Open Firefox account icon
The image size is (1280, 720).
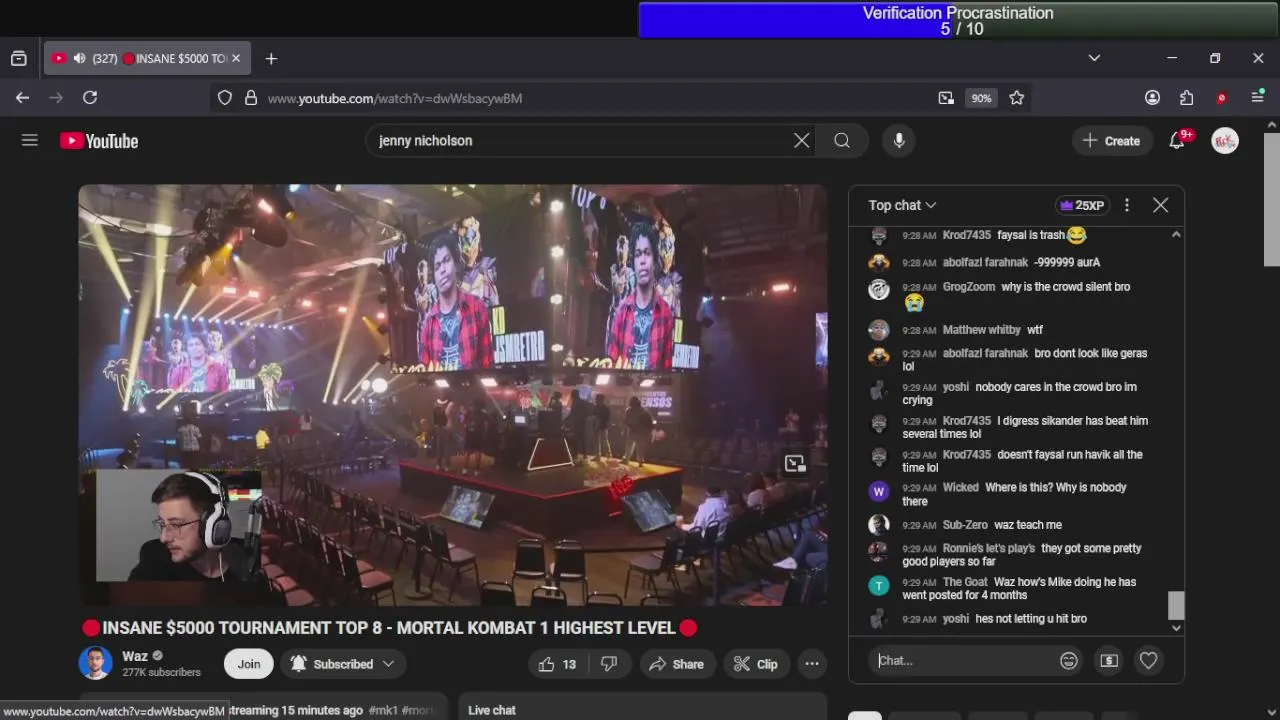click(x=1152, y=98)
